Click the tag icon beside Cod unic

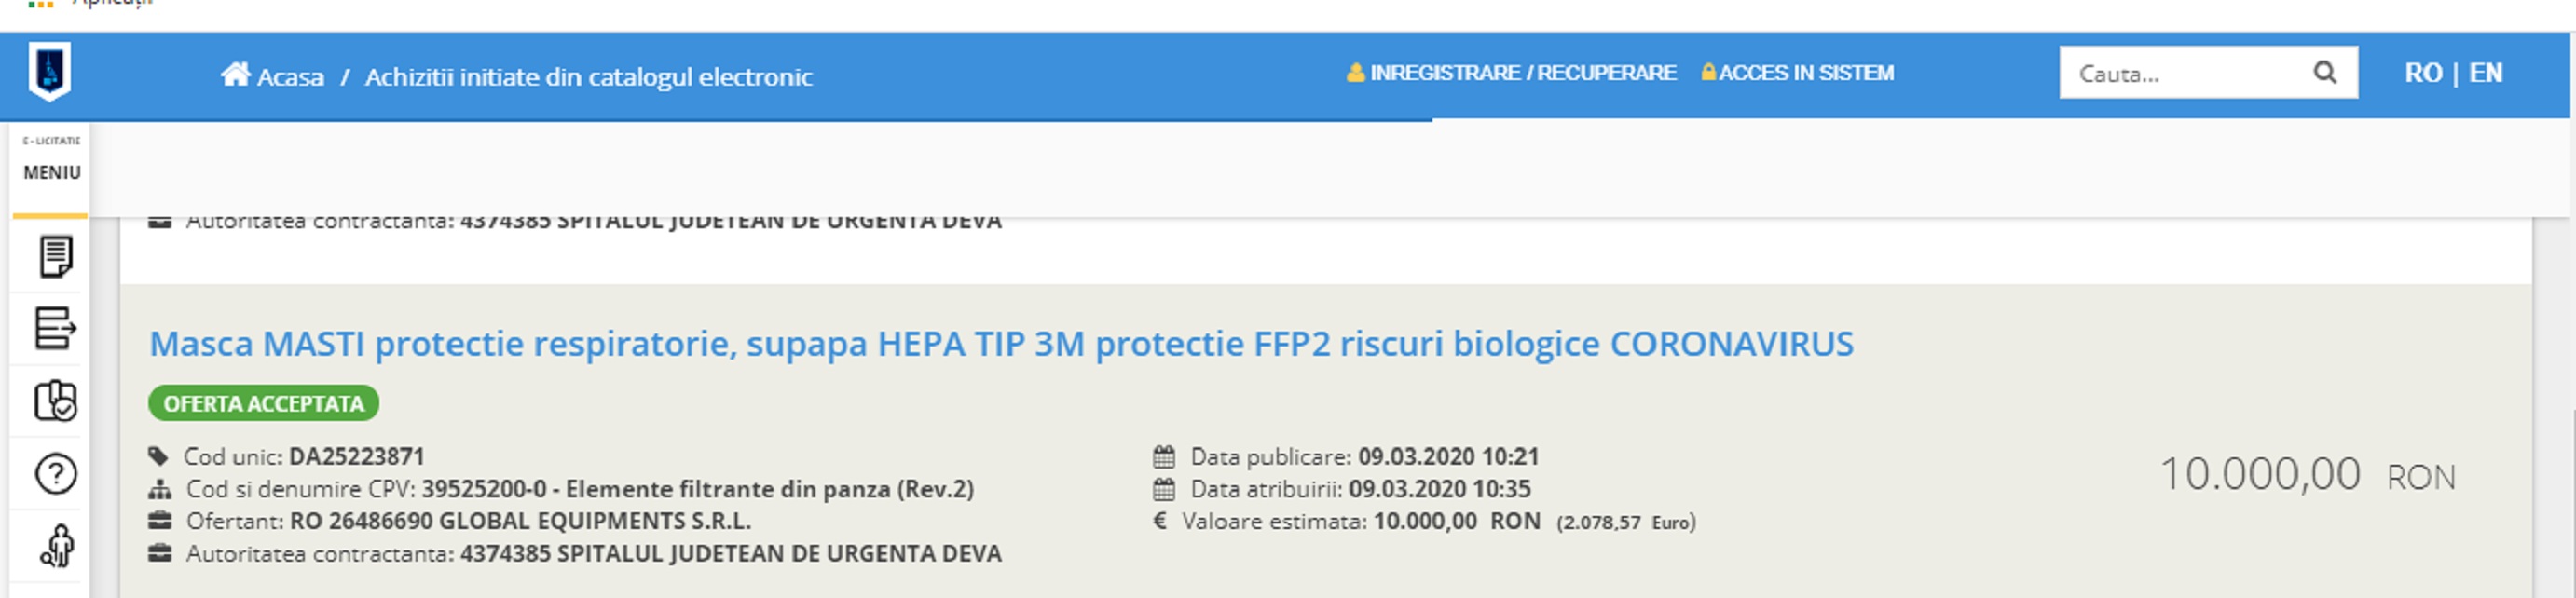pos(158,457)
